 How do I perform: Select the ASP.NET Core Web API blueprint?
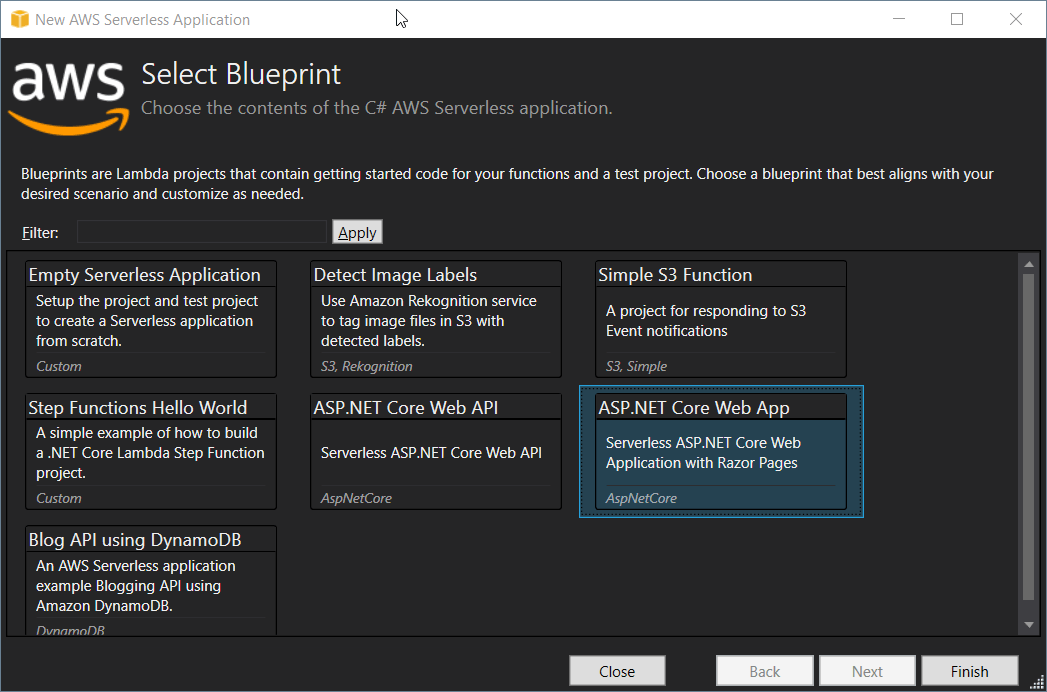point(436,451)
